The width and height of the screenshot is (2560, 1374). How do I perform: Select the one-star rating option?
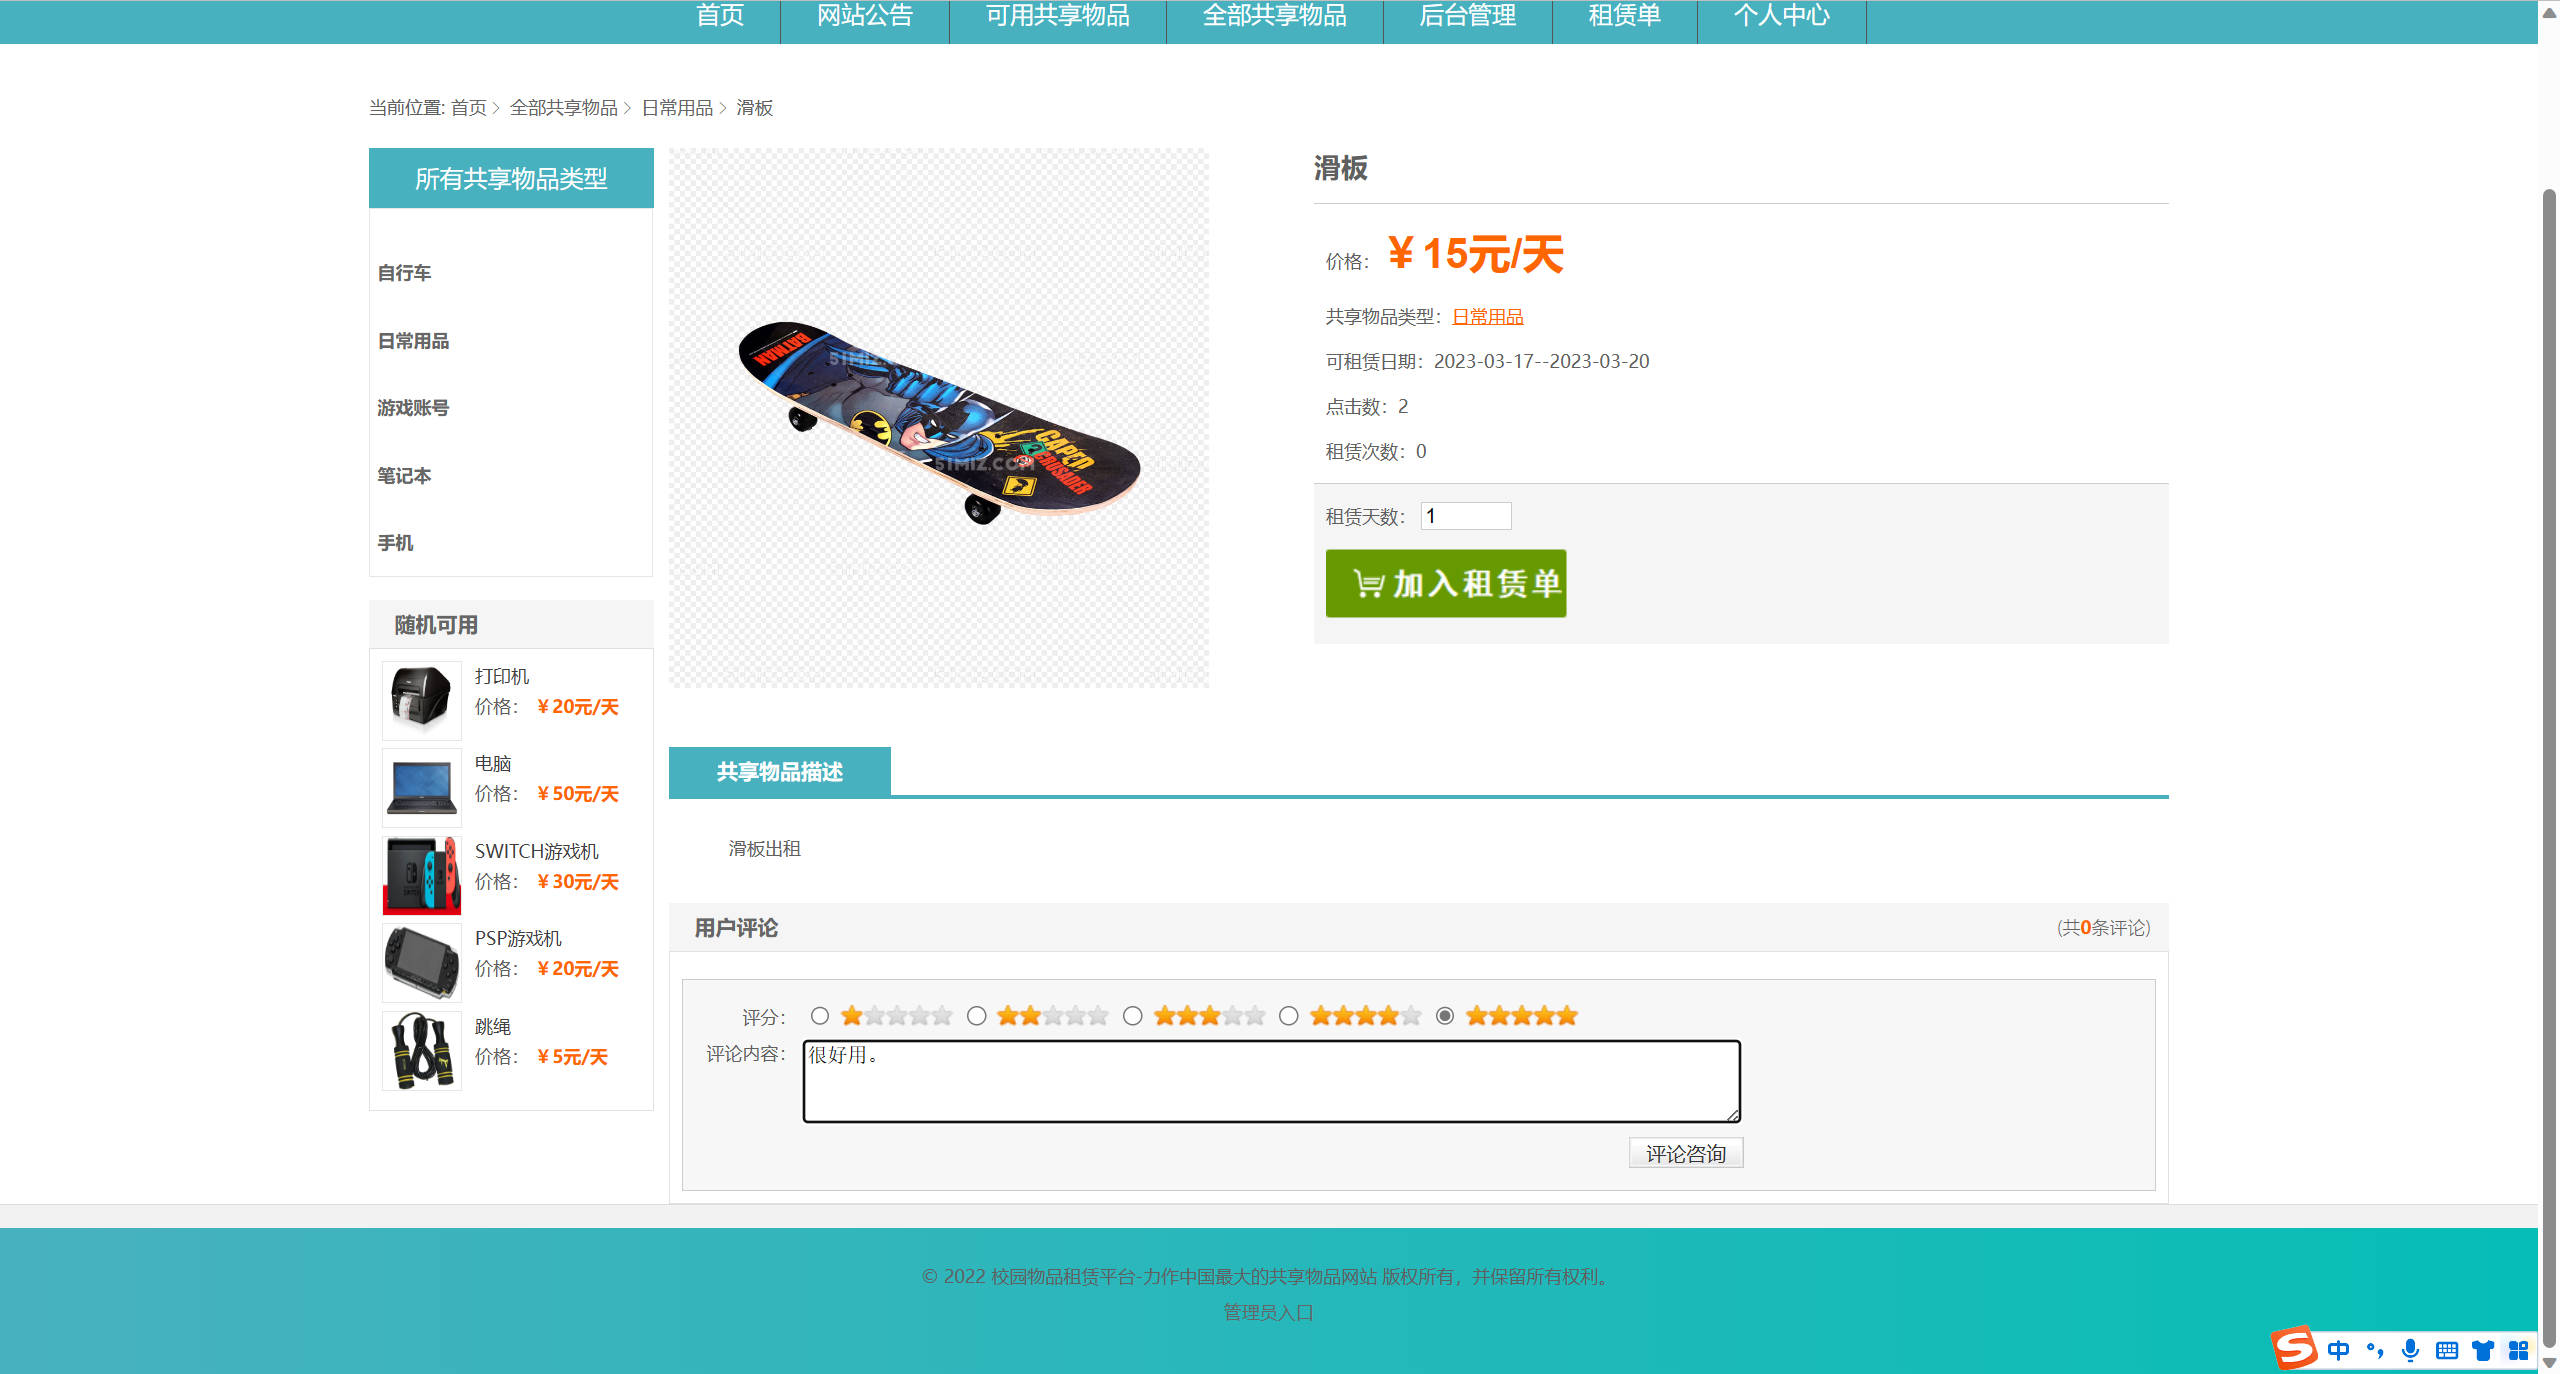(820, 1016)
